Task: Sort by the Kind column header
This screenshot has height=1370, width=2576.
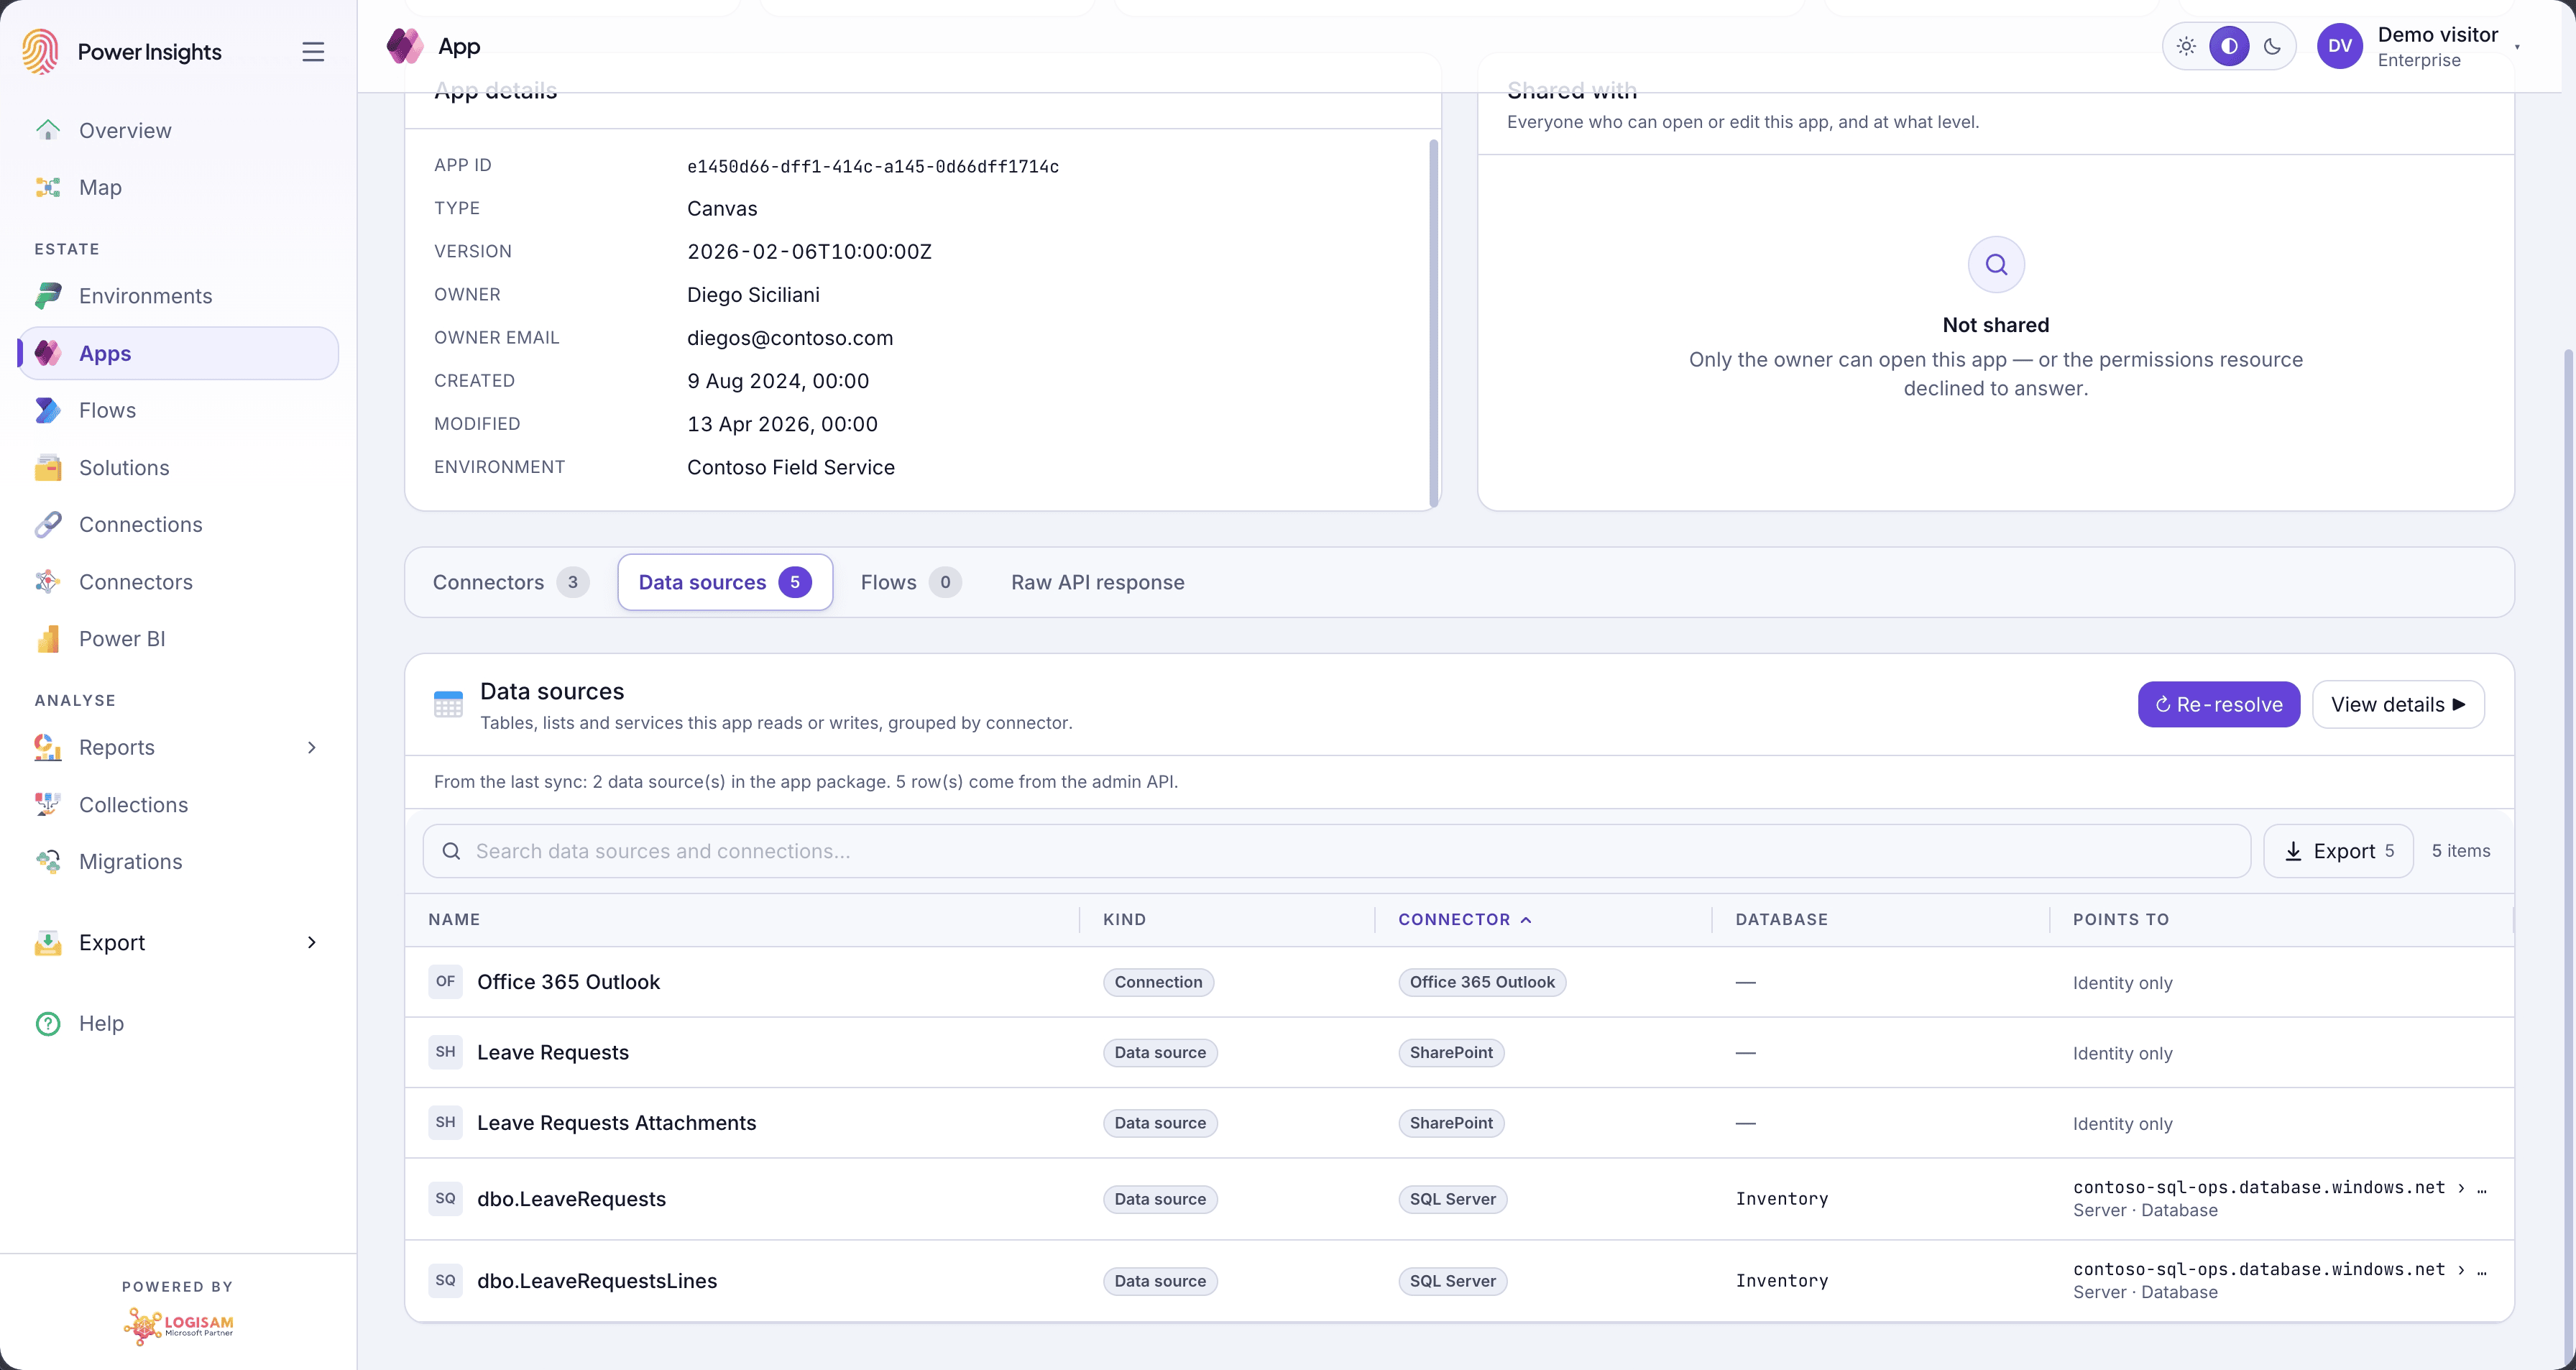Action: [1124, 919]
